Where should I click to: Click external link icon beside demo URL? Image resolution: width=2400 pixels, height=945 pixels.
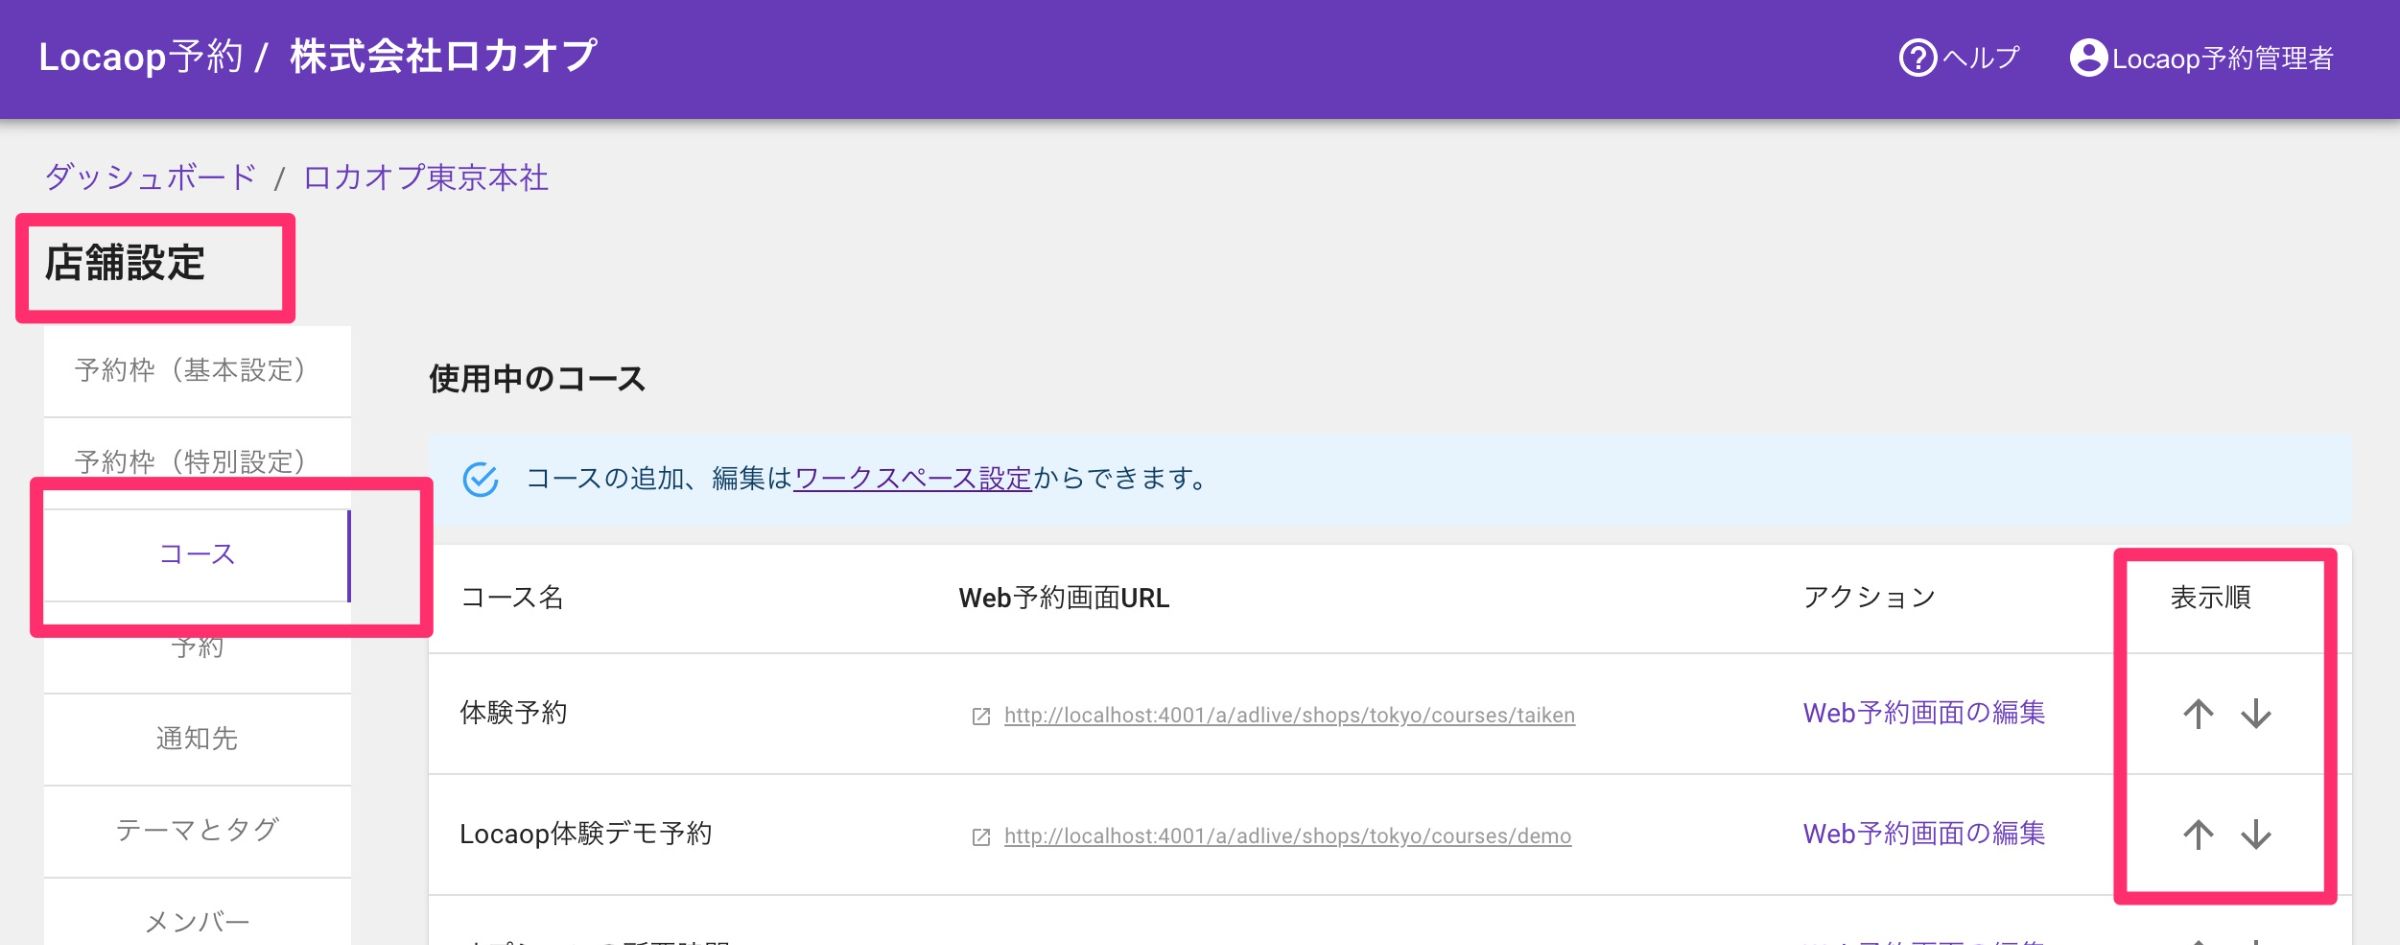(x=981, y=837)
